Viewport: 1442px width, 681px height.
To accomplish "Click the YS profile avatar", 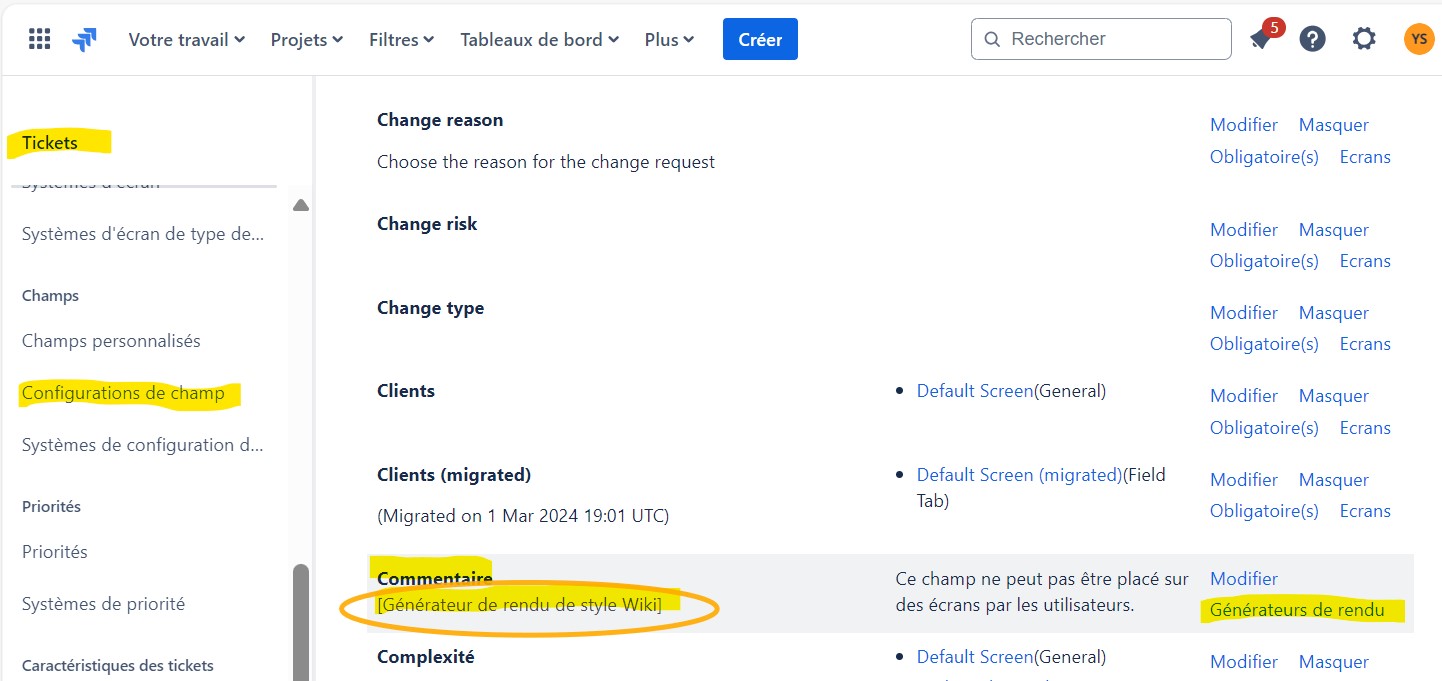I will pyautogui.click(x=1418, y=39).
